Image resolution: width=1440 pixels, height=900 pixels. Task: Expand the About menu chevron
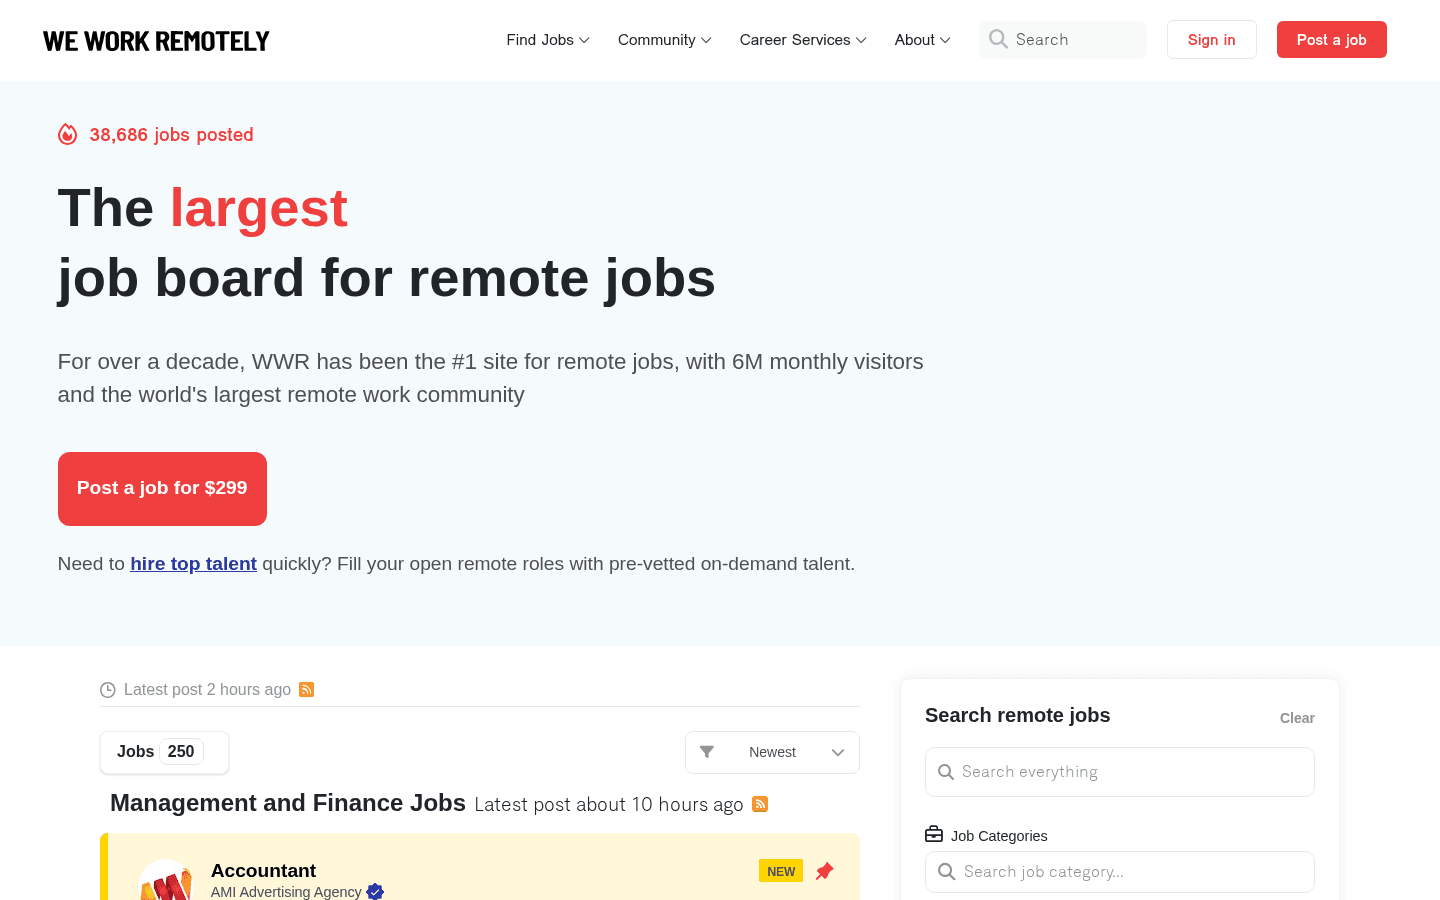(x=943, y=40)
